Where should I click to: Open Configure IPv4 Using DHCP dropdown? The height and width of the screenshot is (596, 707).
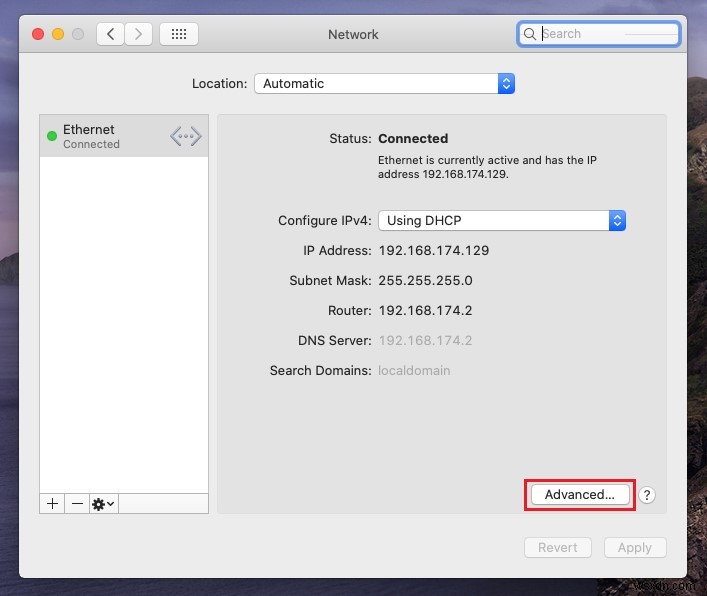[x=502, y=220]
